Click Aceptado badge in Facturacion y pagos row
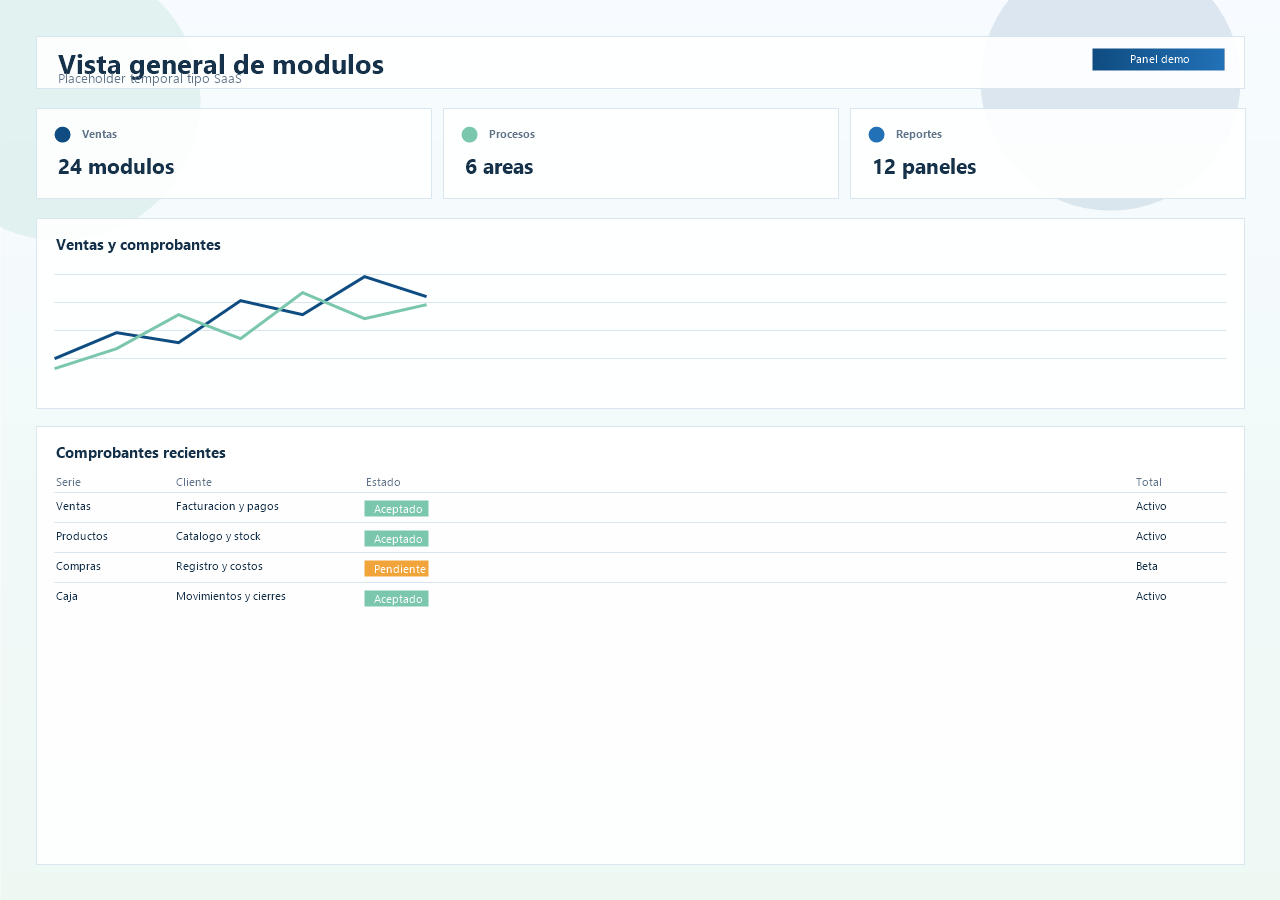1280x900 pixels. pos(396,508)
